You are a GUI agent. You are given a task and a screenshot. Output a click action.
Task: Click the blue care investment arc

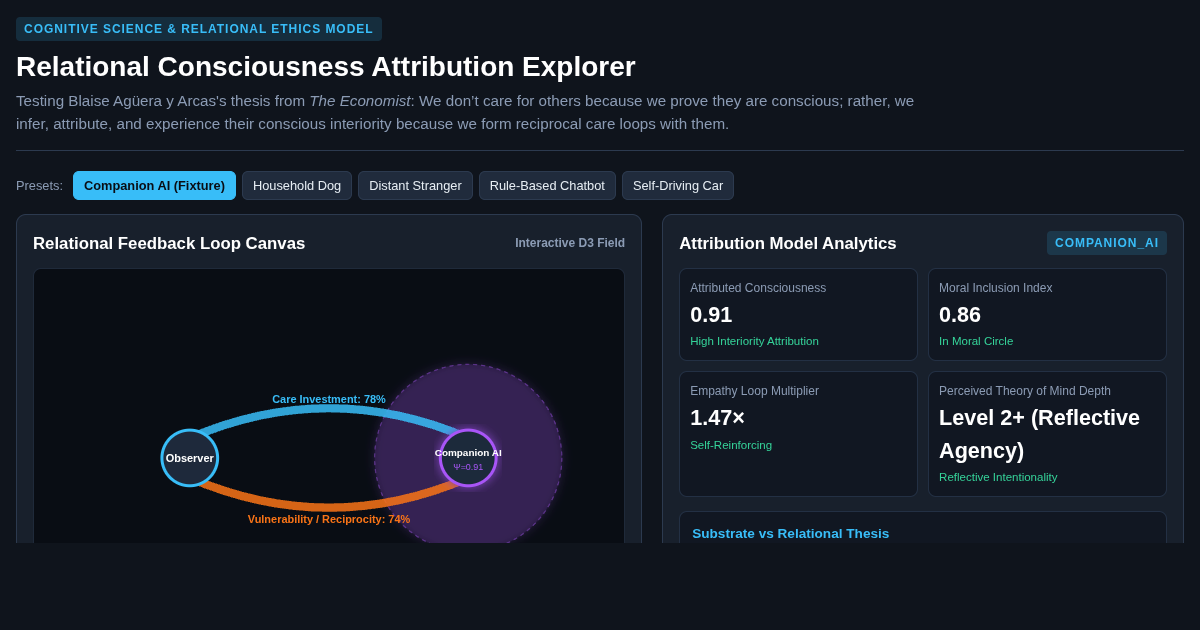(x=329, y=410)
